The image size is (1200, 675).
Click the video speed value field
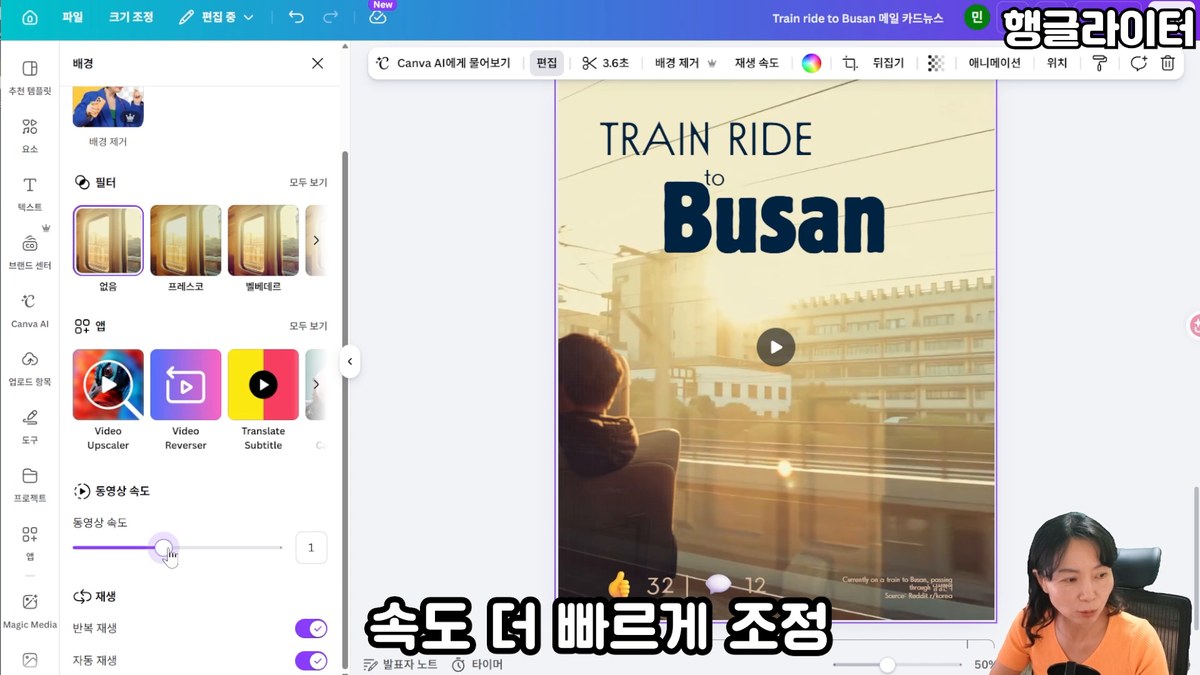(311, 547)
